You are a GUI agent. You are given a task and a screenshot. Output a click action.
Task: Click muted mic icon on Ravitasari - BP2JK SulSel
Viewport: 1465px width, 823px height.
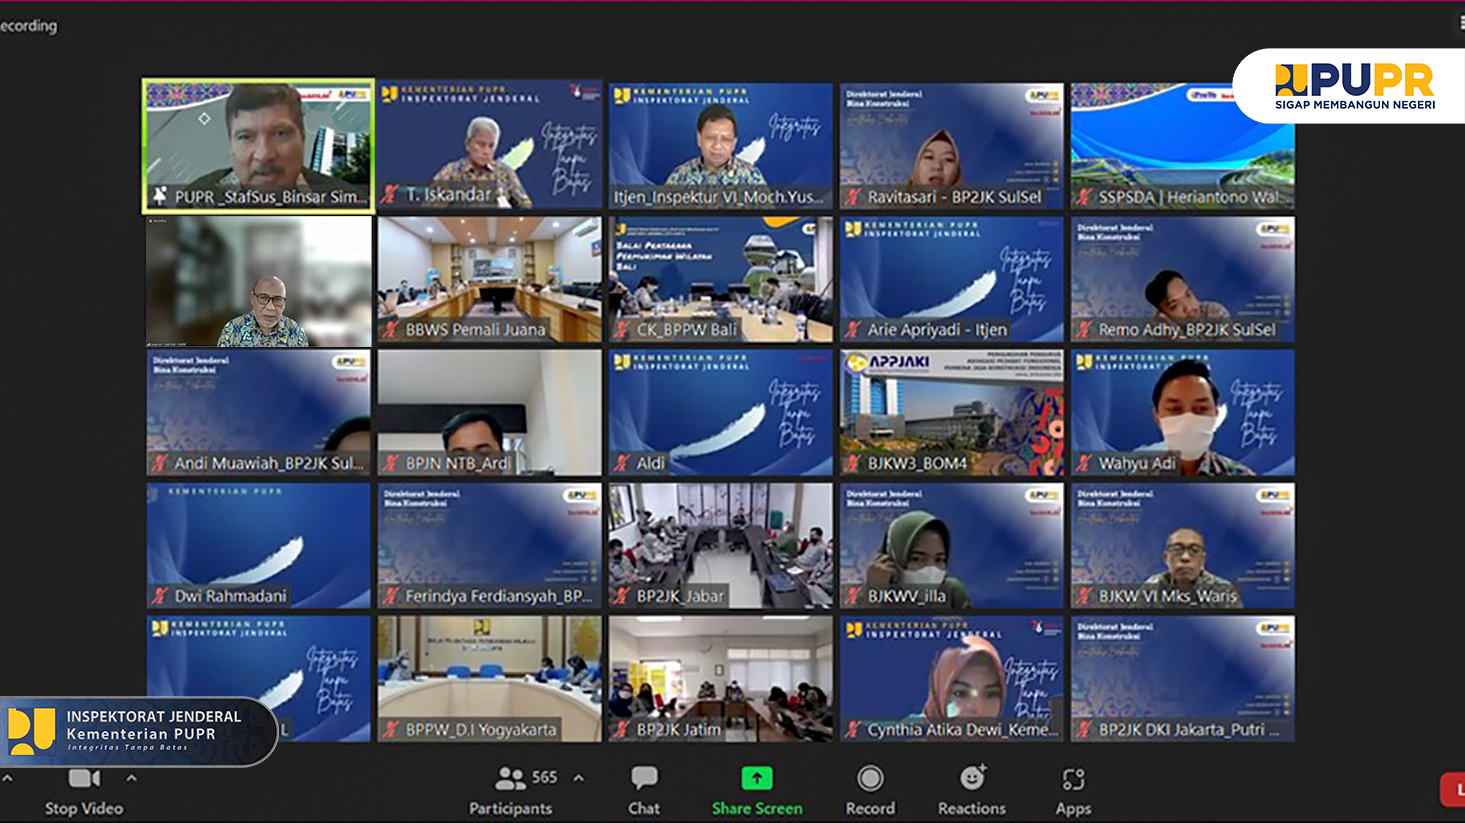[x=853, y=197]
